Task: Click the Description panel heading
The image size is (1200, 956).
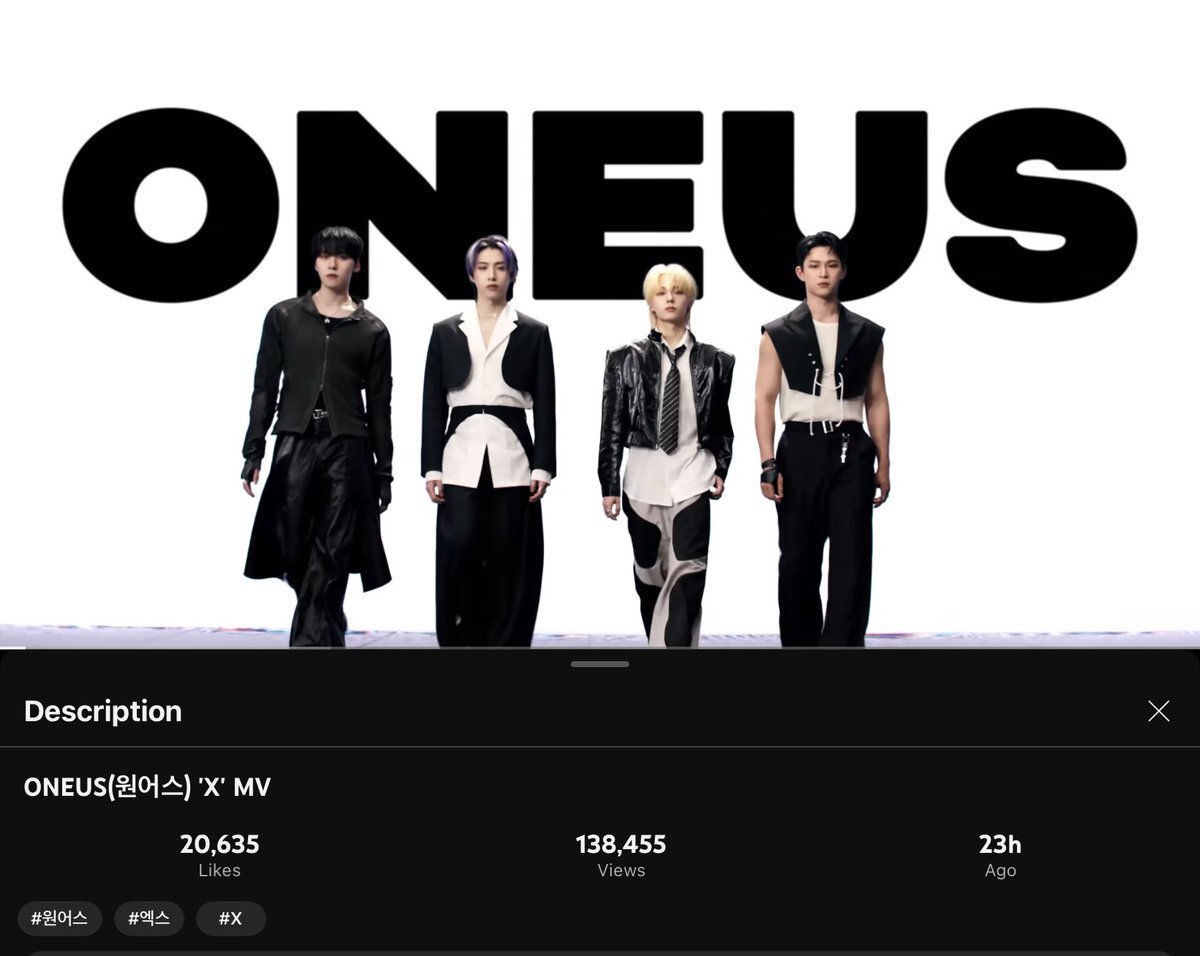Action: click(x=103, y=711)
